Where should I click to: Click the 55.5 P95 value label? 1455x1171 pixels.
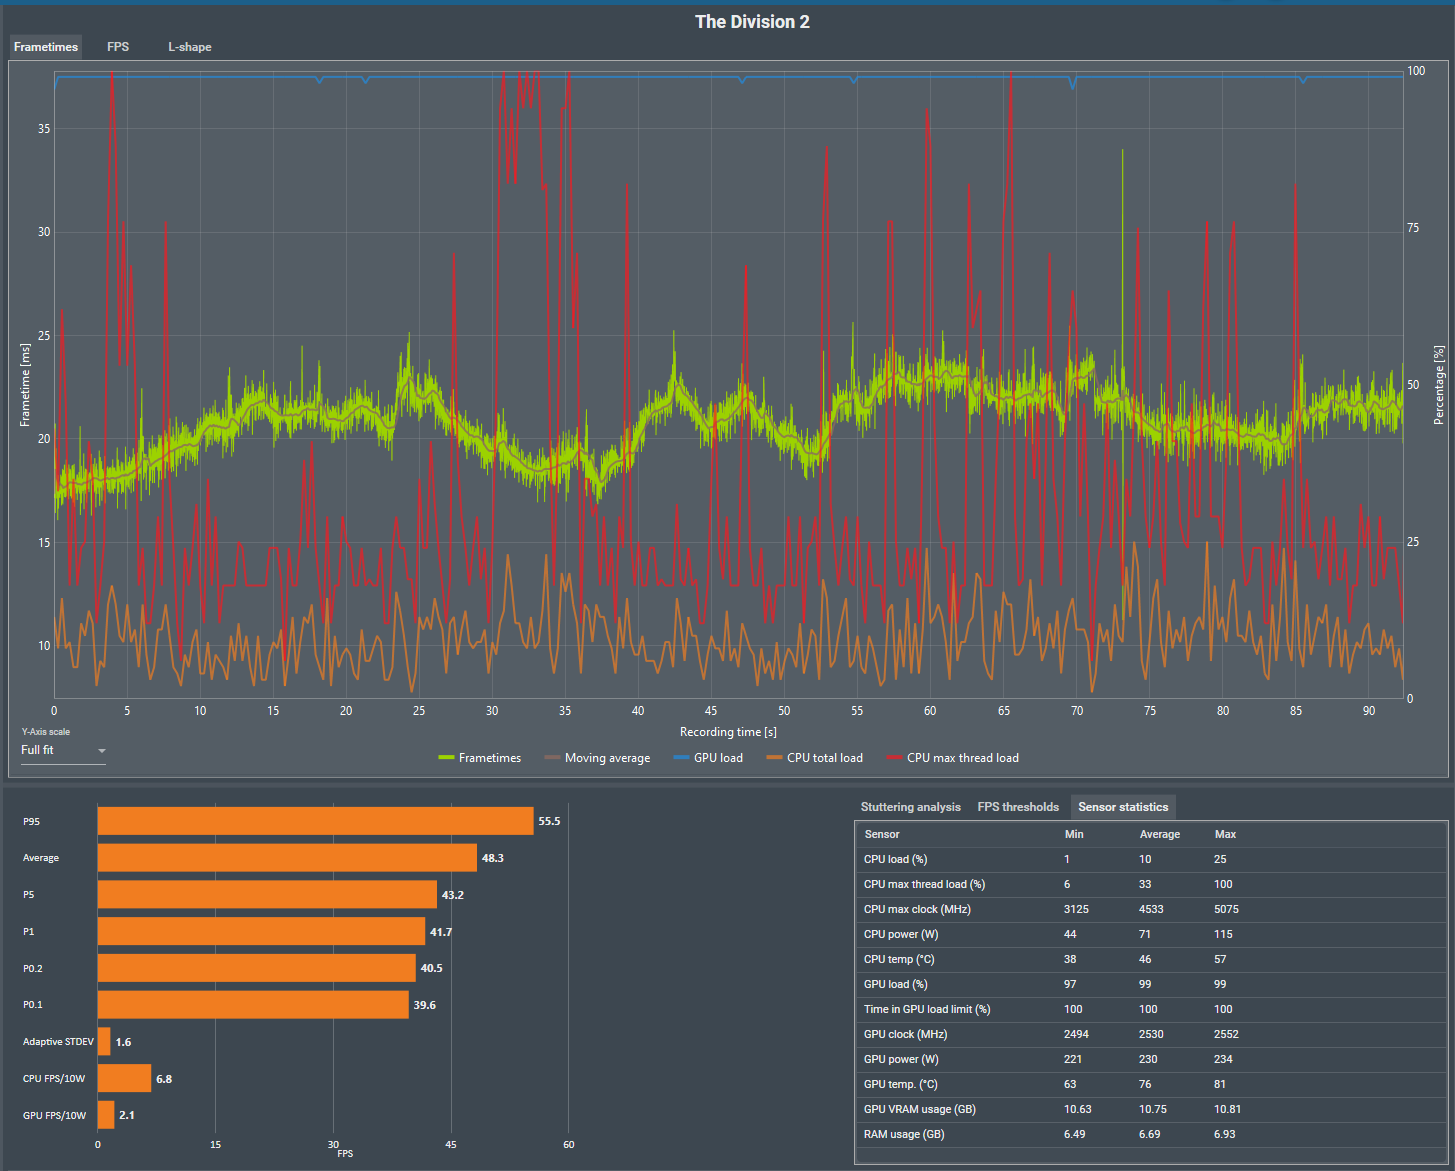549,821
